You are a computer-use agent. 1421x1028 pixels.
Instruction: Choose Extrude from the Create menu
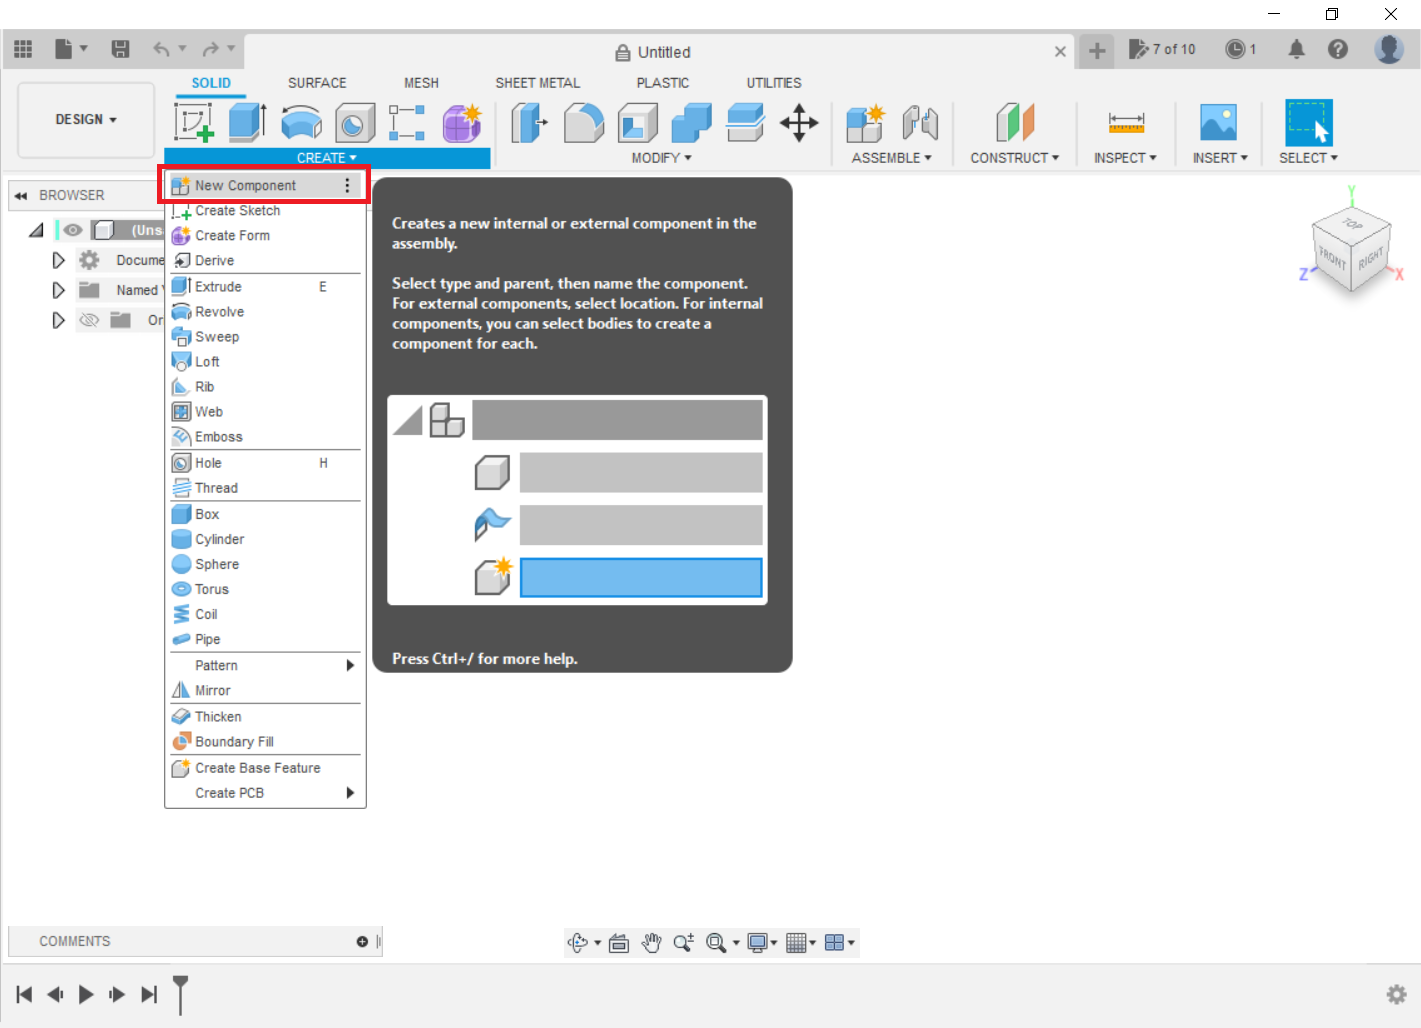click(218, 287)
